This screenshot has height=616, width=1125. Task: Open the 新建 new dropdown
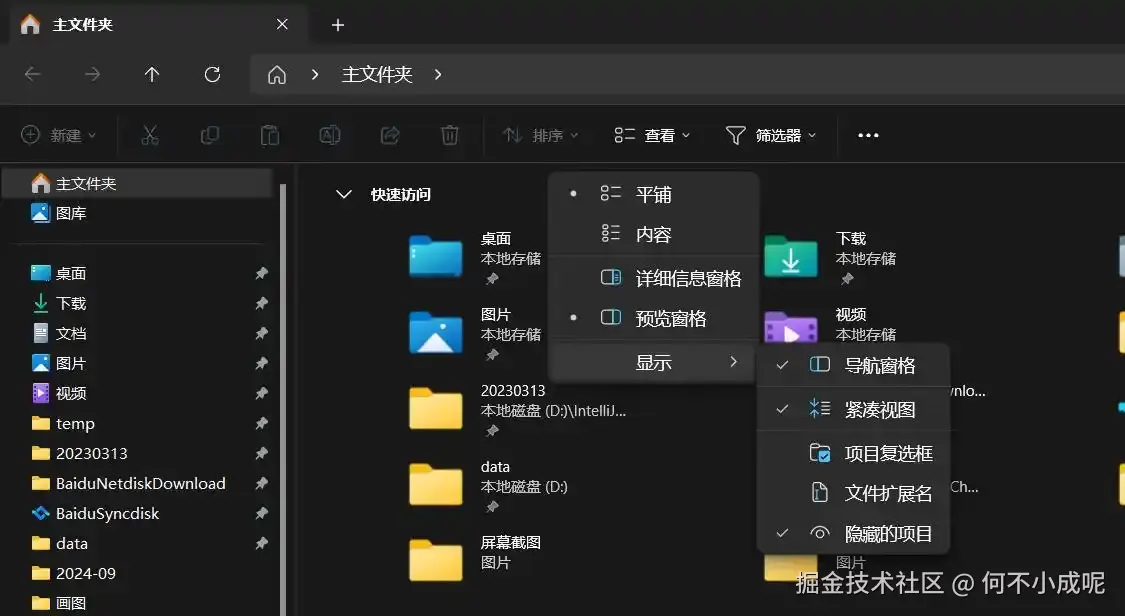click(x=59, y=135)
